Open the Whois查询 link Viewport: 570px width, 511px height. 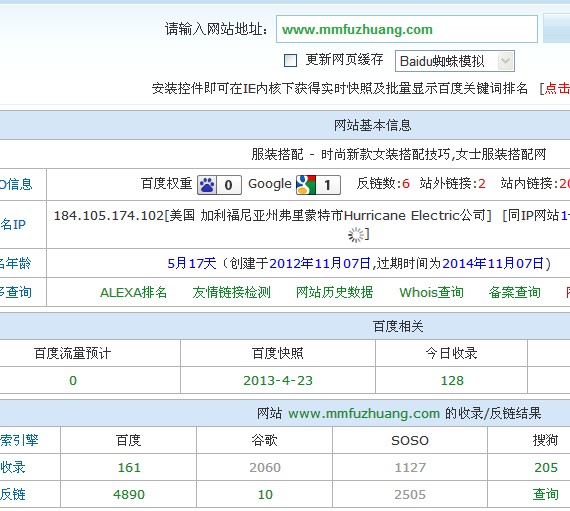point(431,292)
